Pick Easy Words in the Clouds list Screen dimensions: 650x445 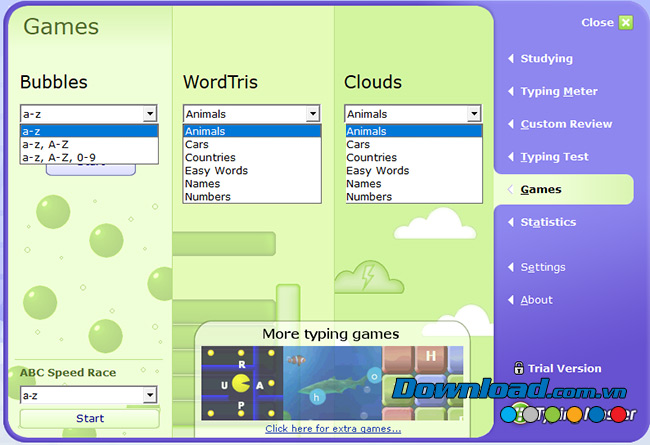point(414,170)
